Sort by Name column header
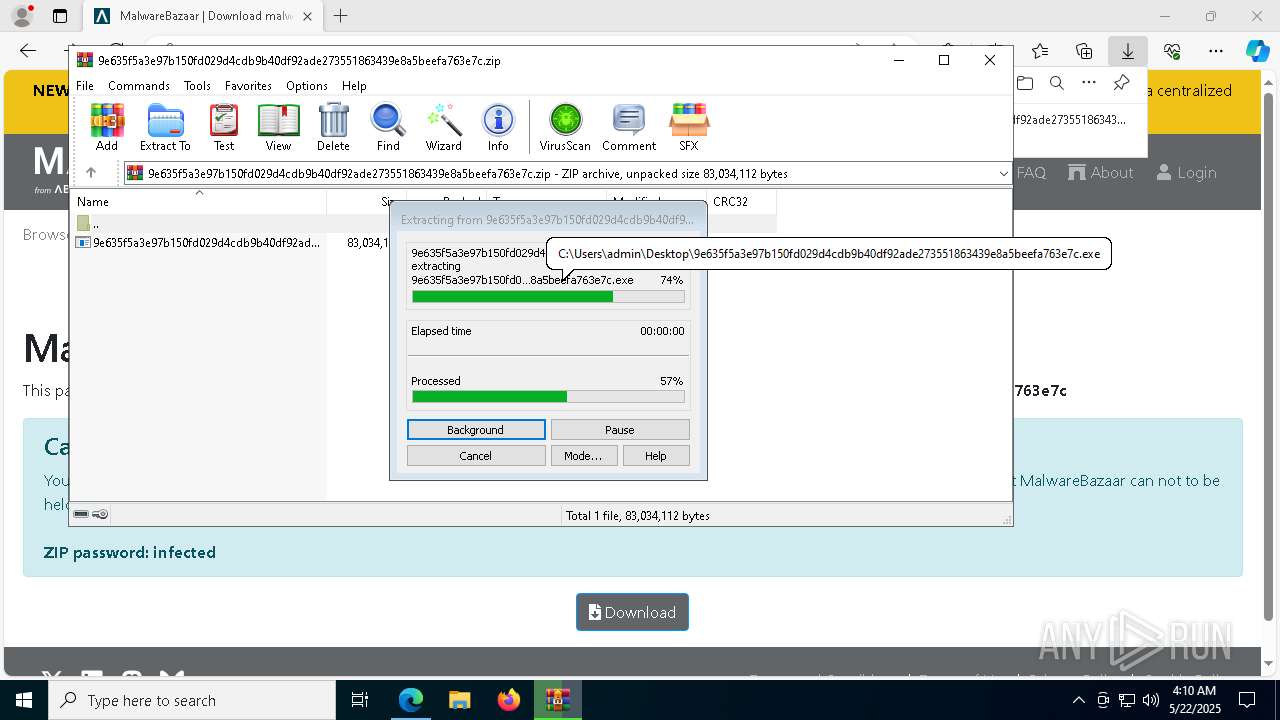1280x720 pixels. click(200, 201)
